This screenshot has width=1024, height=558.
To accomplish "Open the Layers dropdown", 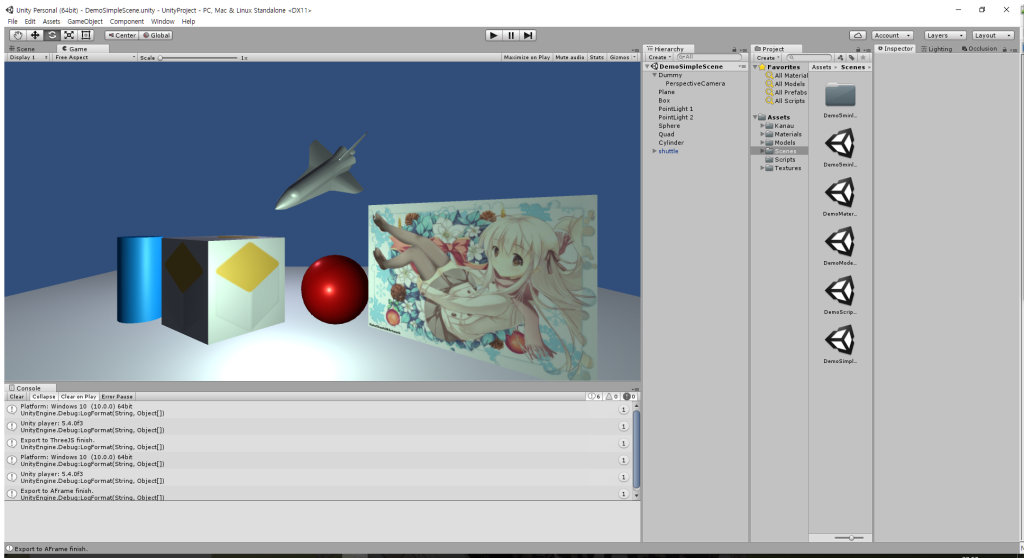I will [944, 35].
